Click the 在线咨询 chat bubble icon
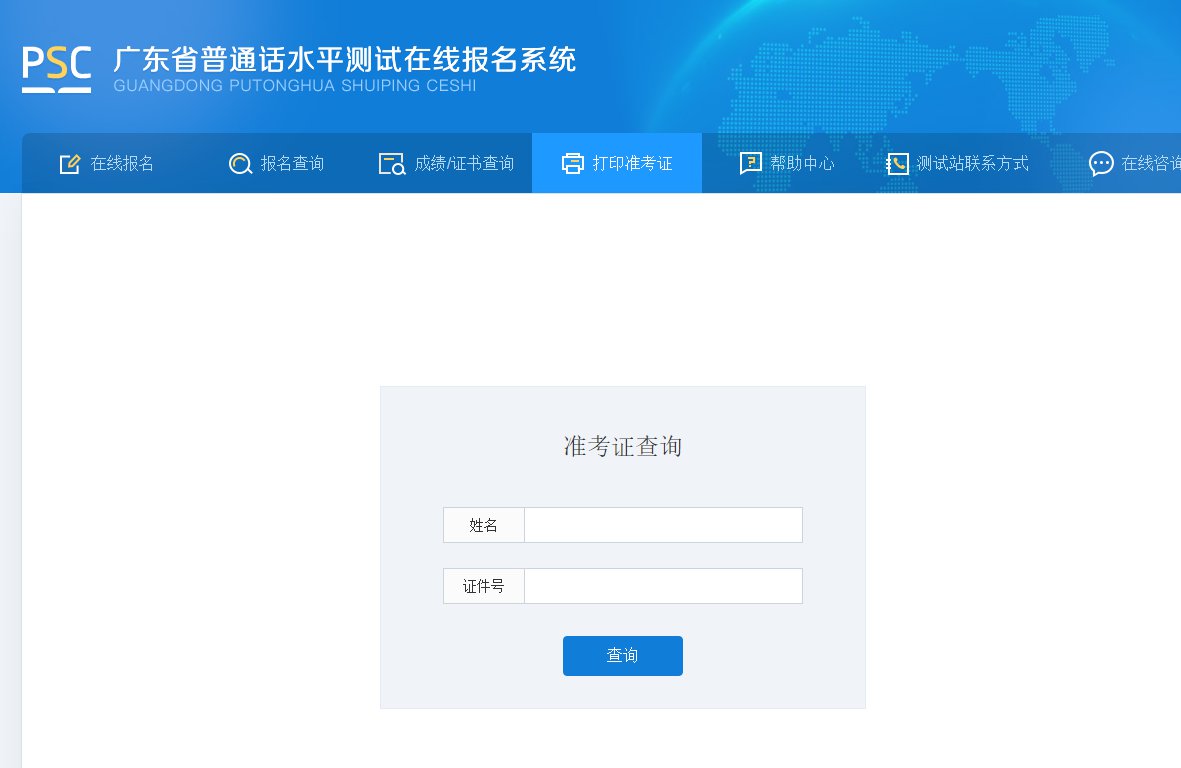The height and width of the screenshot is (768, 1181). point(1101,163)
